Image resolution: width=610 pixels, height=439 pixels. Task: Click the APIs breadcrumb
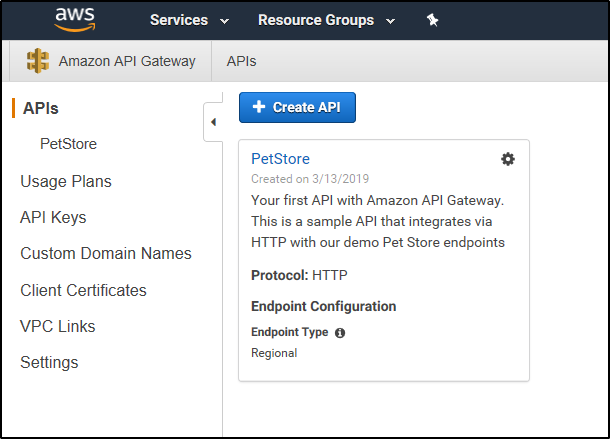click(x=242, y=61)
